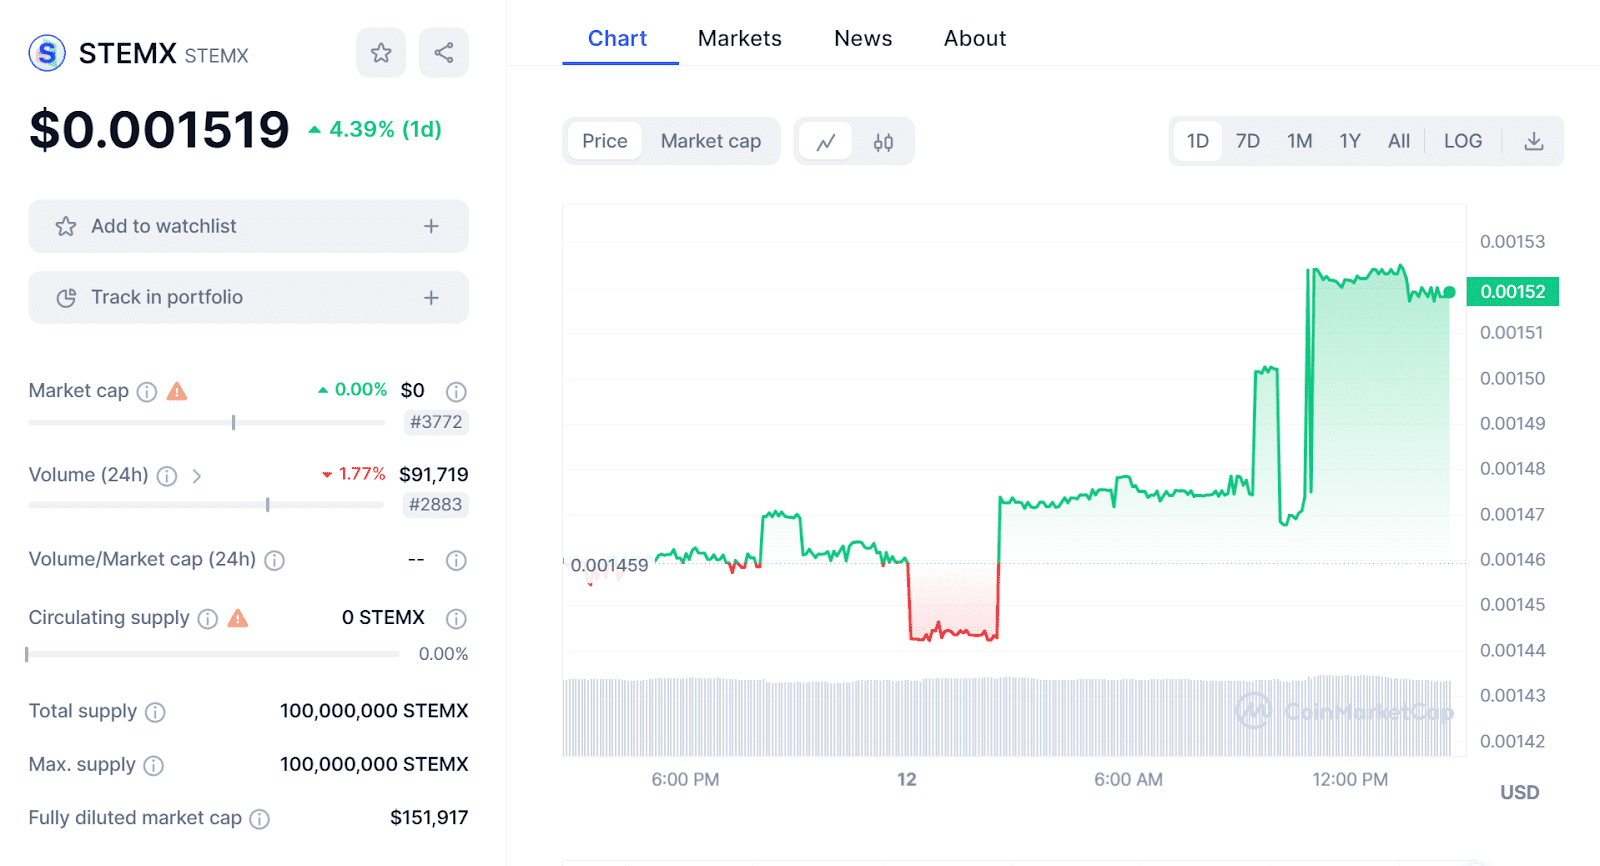Viewport: 1600px width, 866px height.
Task: Click Circulating supply warning triangle
Action: point(238,618)
